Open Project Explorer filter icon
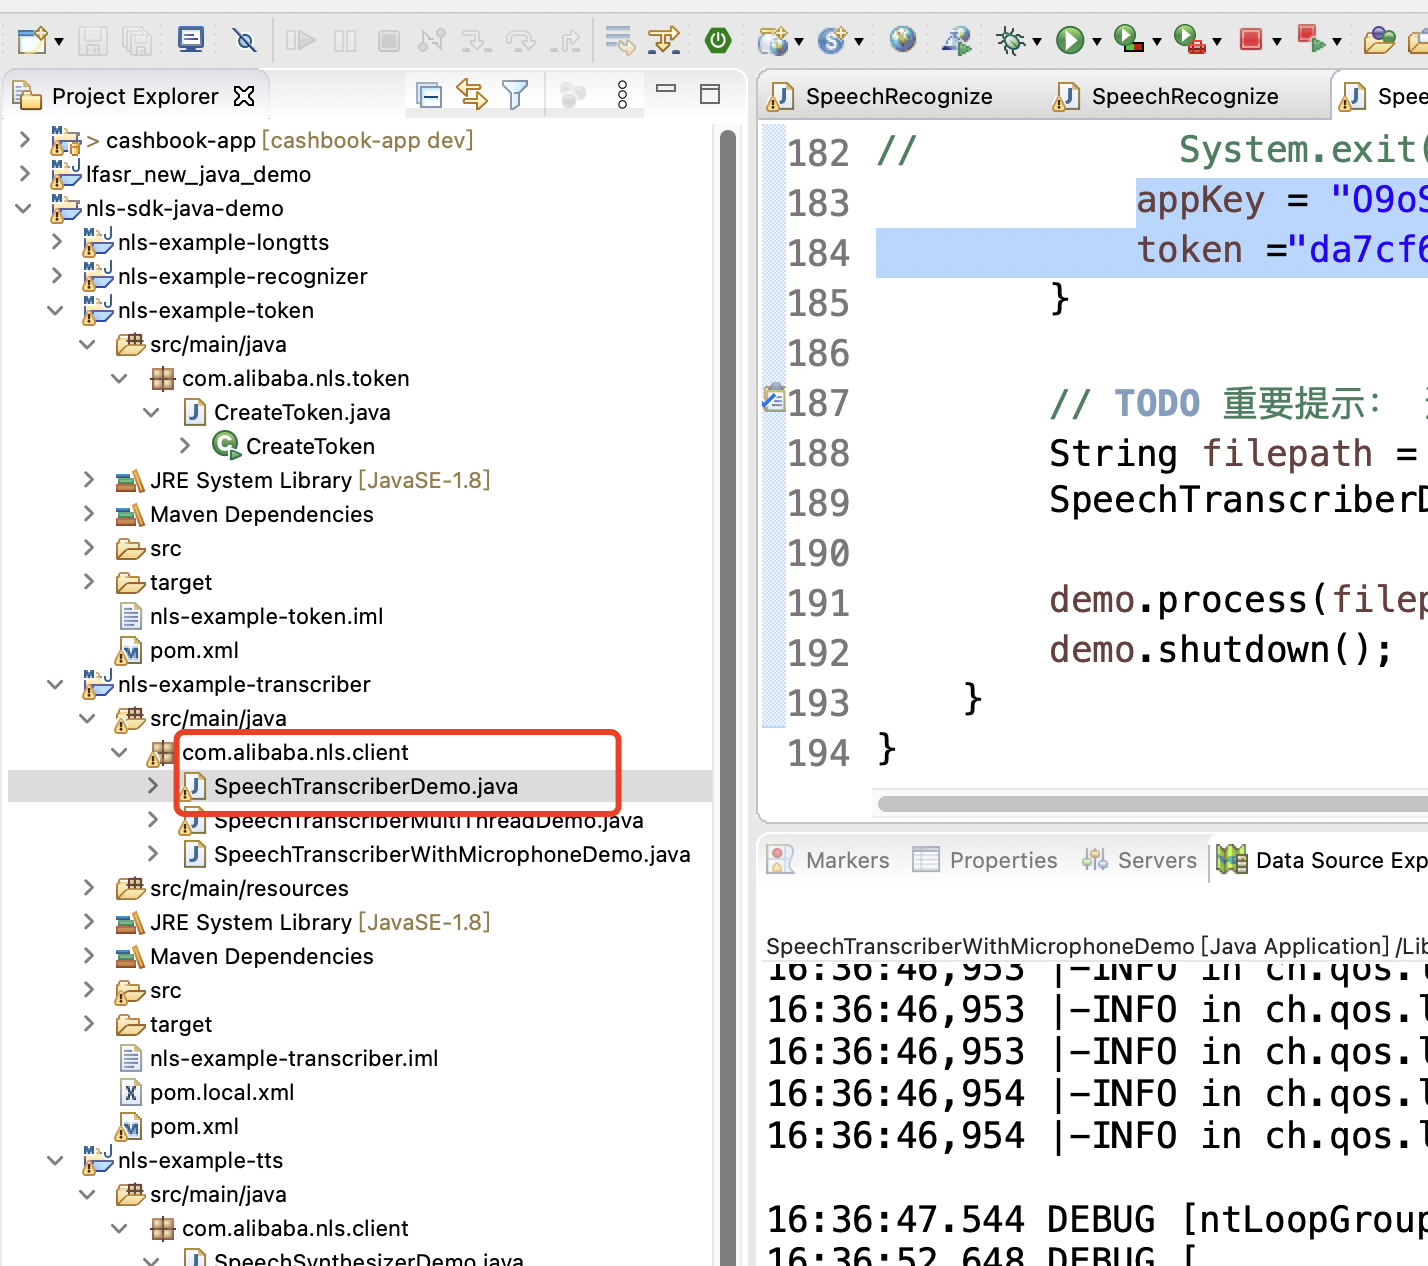1428x1266 pixels. [515, 95]
